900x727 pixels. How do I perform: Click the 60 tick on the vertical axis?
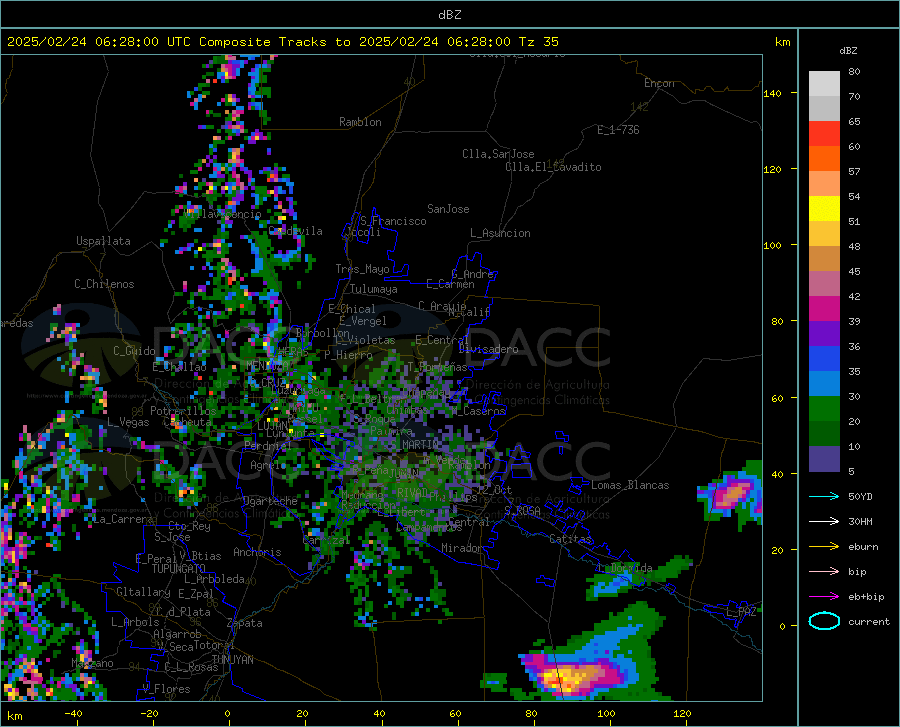click(x=777, y=398)
